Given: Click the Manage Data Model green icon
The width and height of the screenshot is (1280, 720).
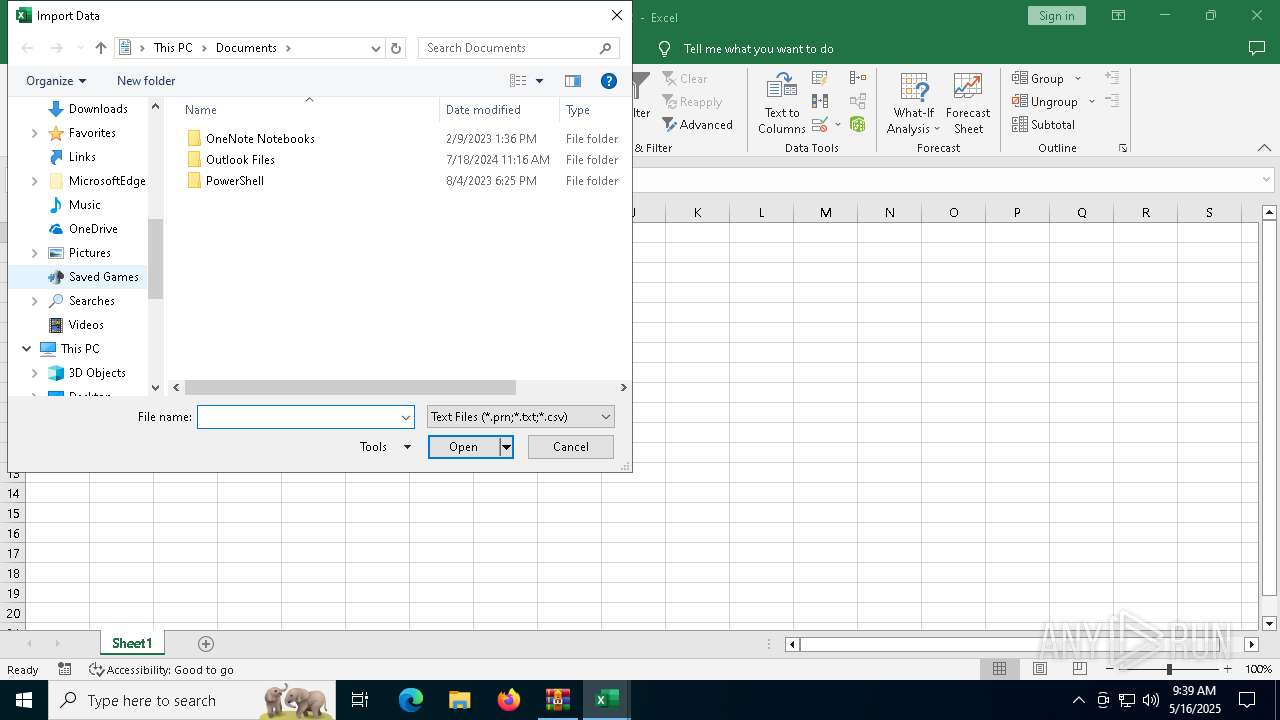Looking at the screenshot, I should pos(858,125).
